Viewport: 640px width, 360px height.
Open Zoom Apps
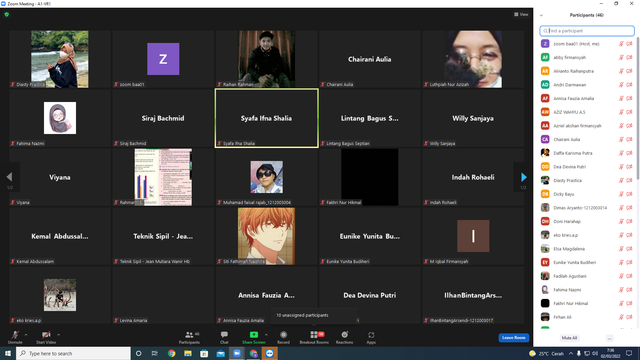(371, 337)
